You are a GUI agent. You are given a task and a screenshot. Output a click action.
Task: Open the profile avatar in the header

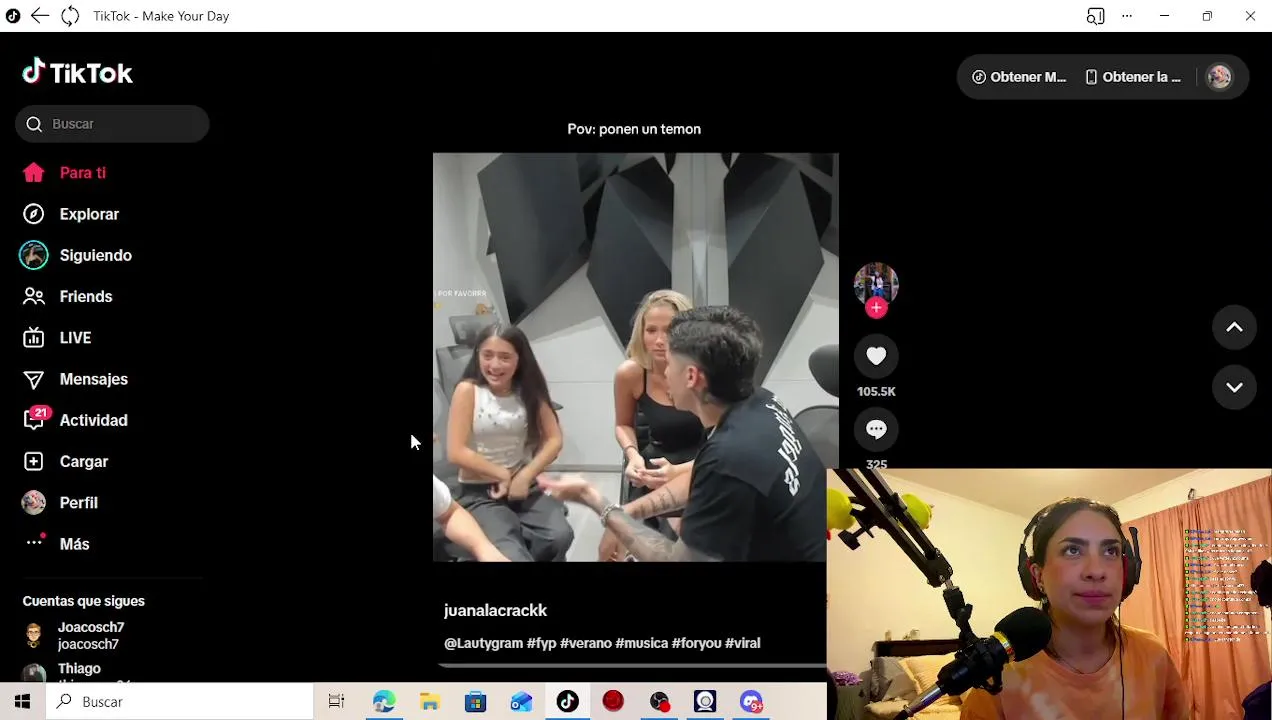pyautogui.click(x=1219, y=77)
